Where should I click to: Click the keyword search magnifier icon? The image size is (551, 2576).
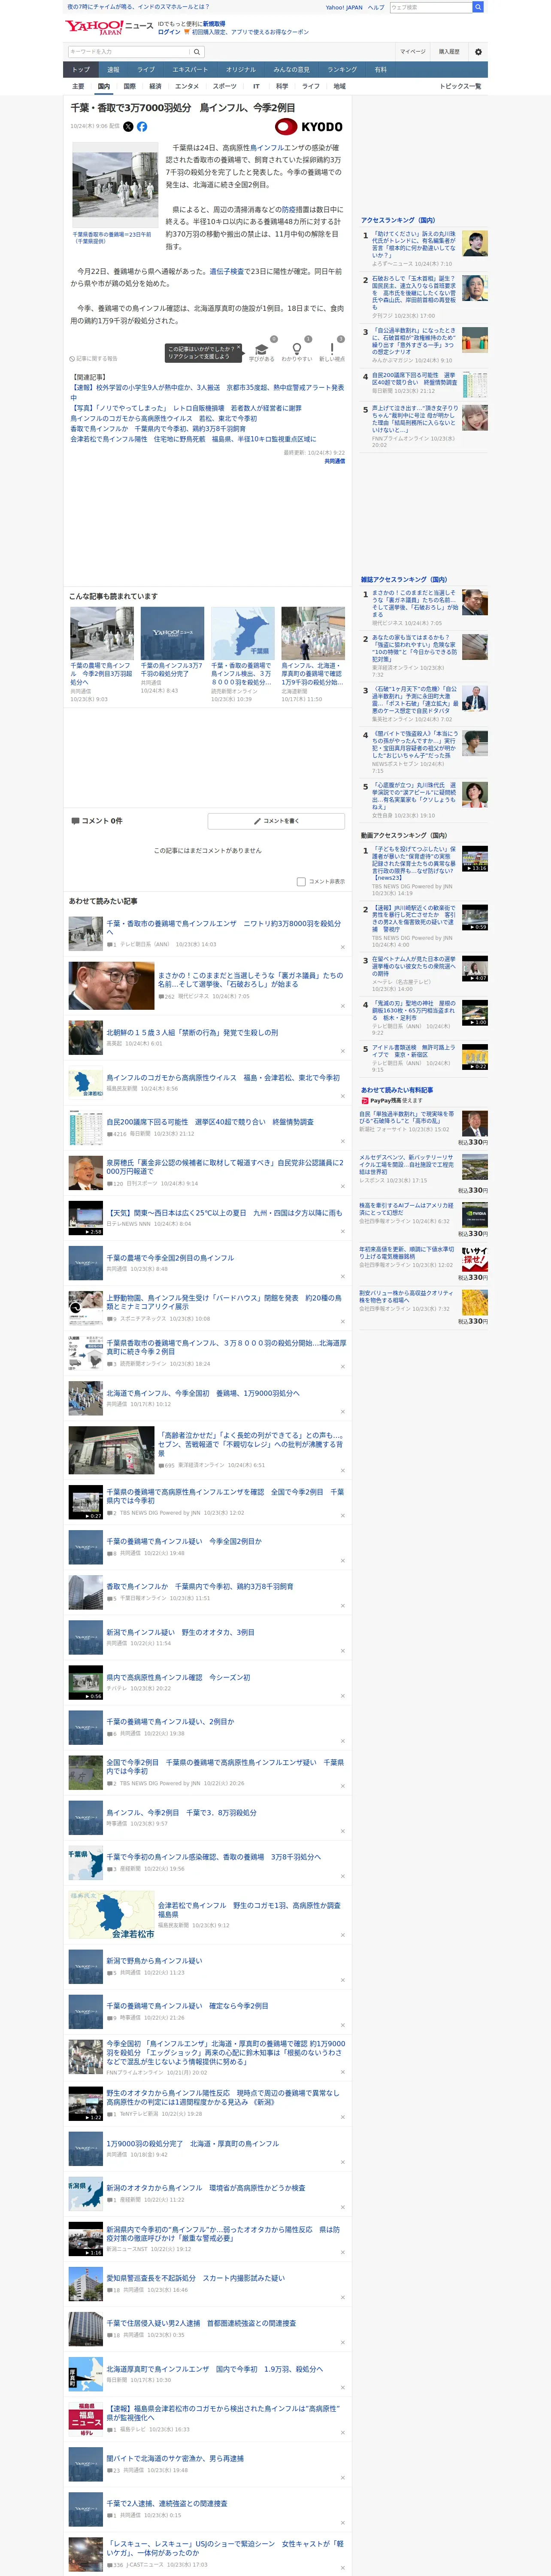(x=197, y=51)
